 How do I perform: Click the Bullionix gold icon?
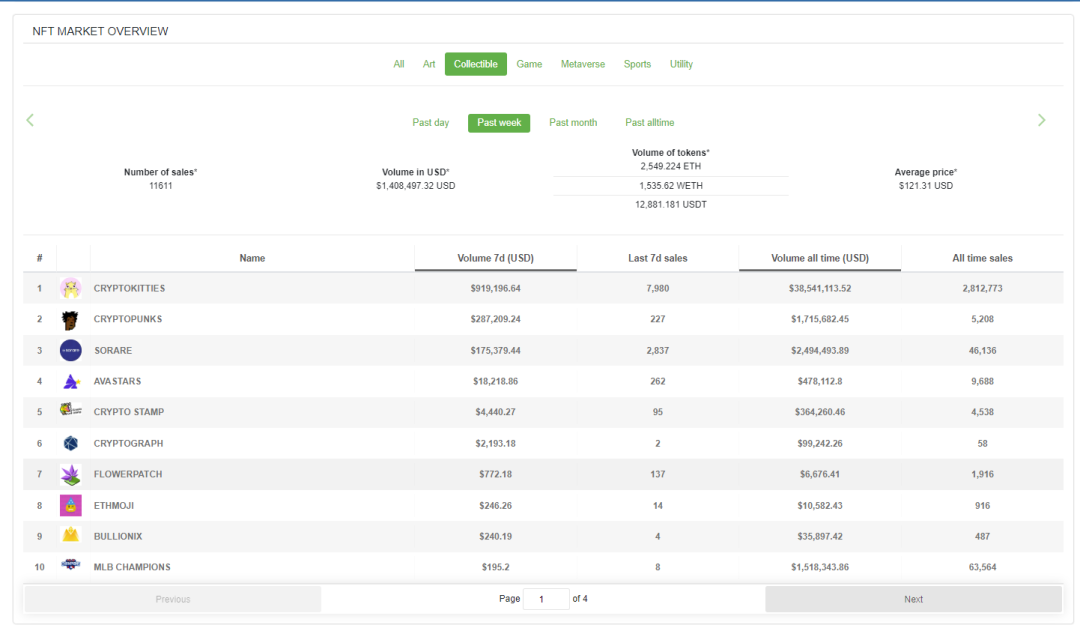pyautogui.click(x=71, y=536)
